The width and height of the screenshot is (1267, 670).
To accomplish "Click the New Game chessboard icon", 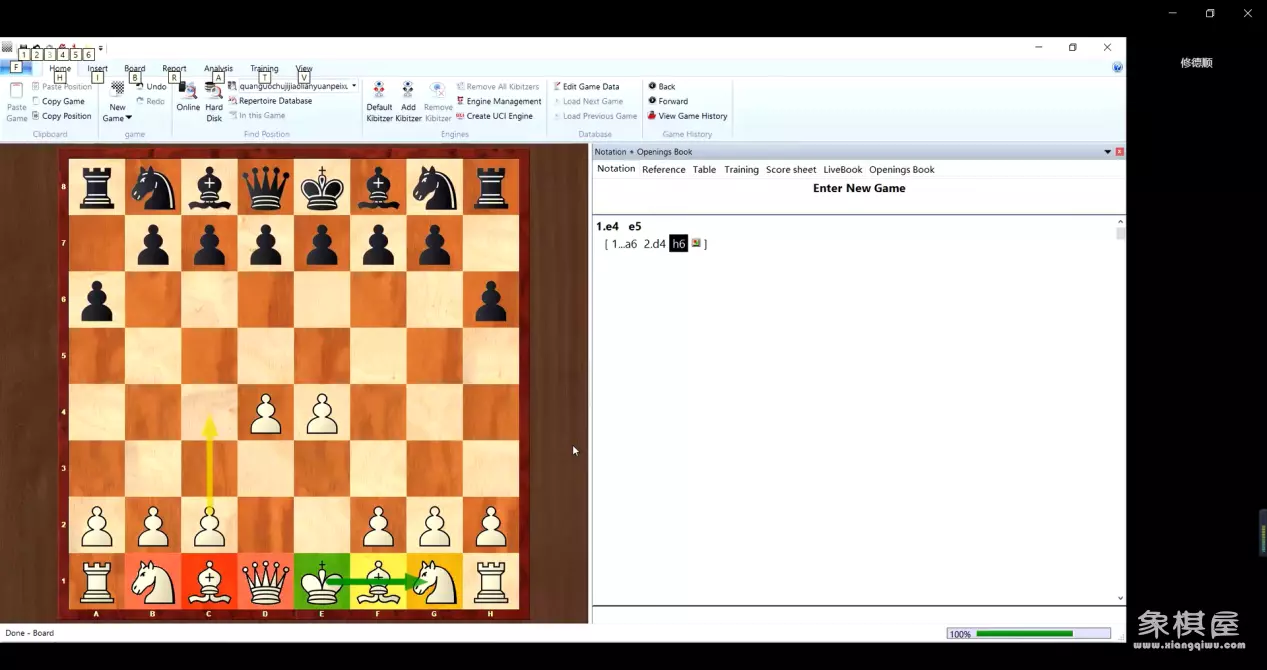I will tap(118, 89).
